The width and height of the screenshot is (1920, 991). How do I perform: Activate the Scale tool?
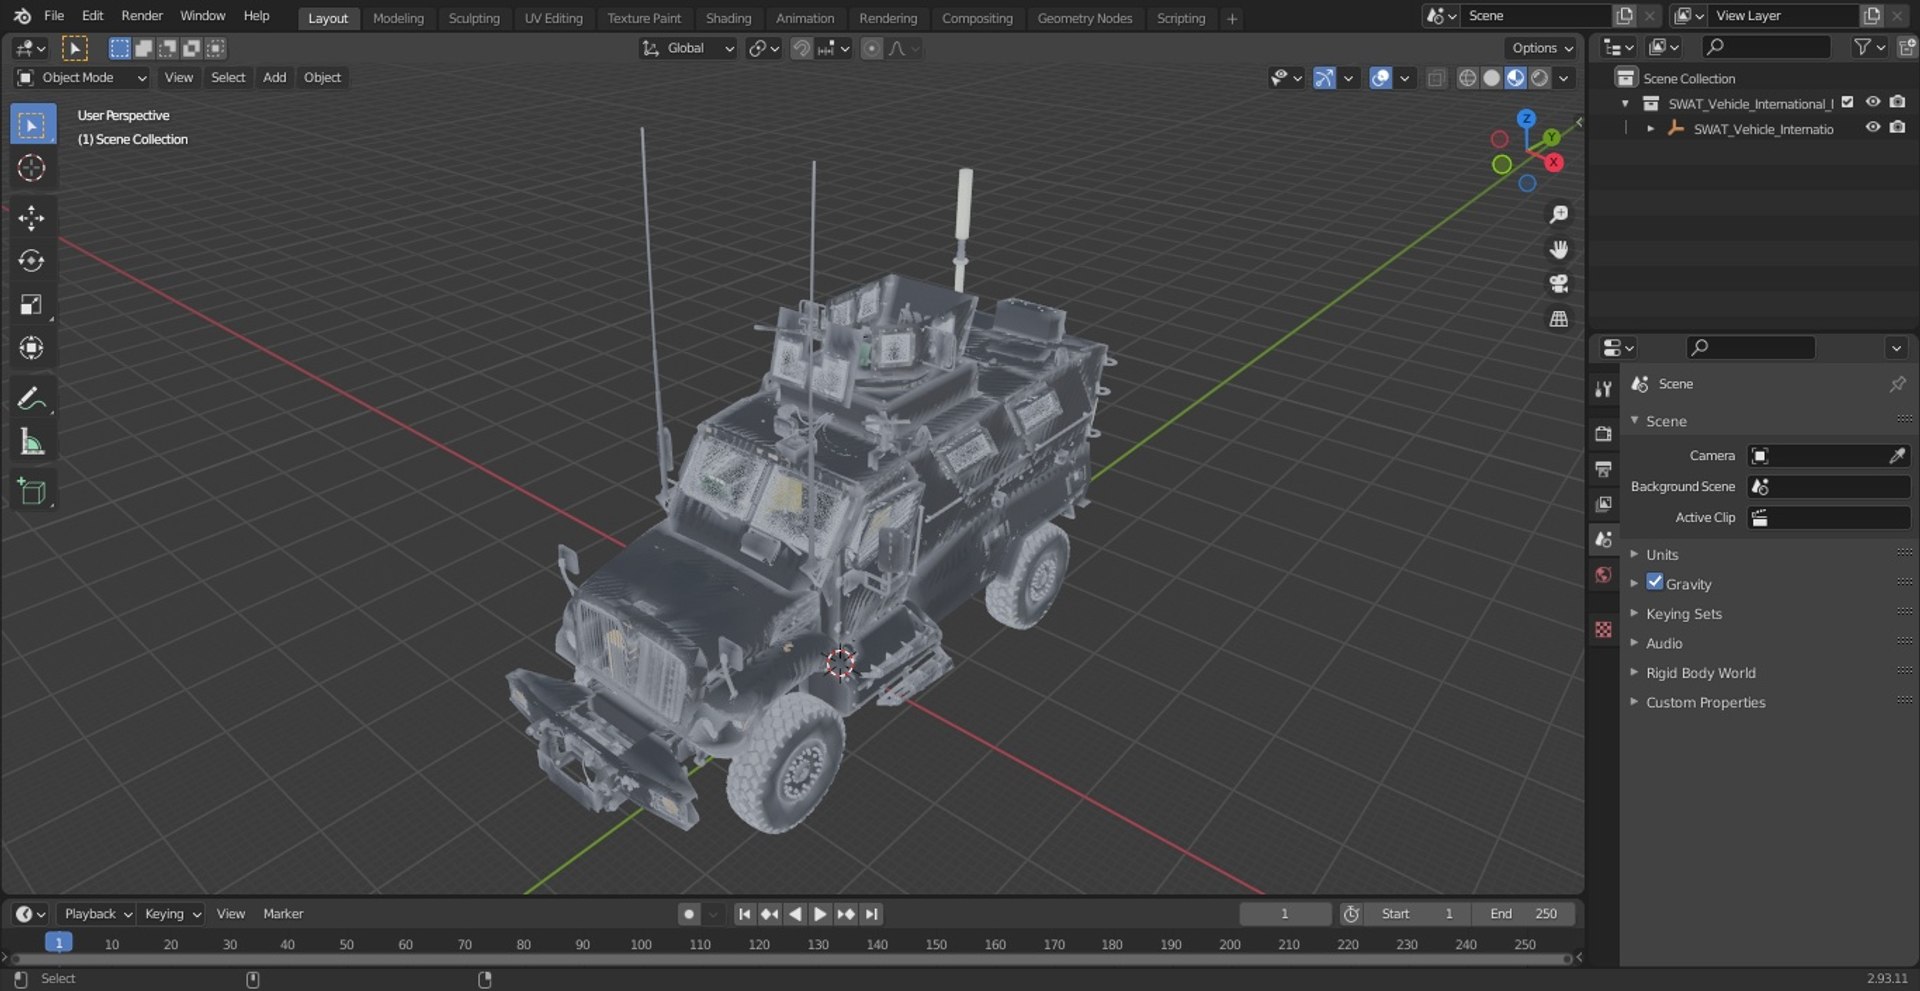32,305
